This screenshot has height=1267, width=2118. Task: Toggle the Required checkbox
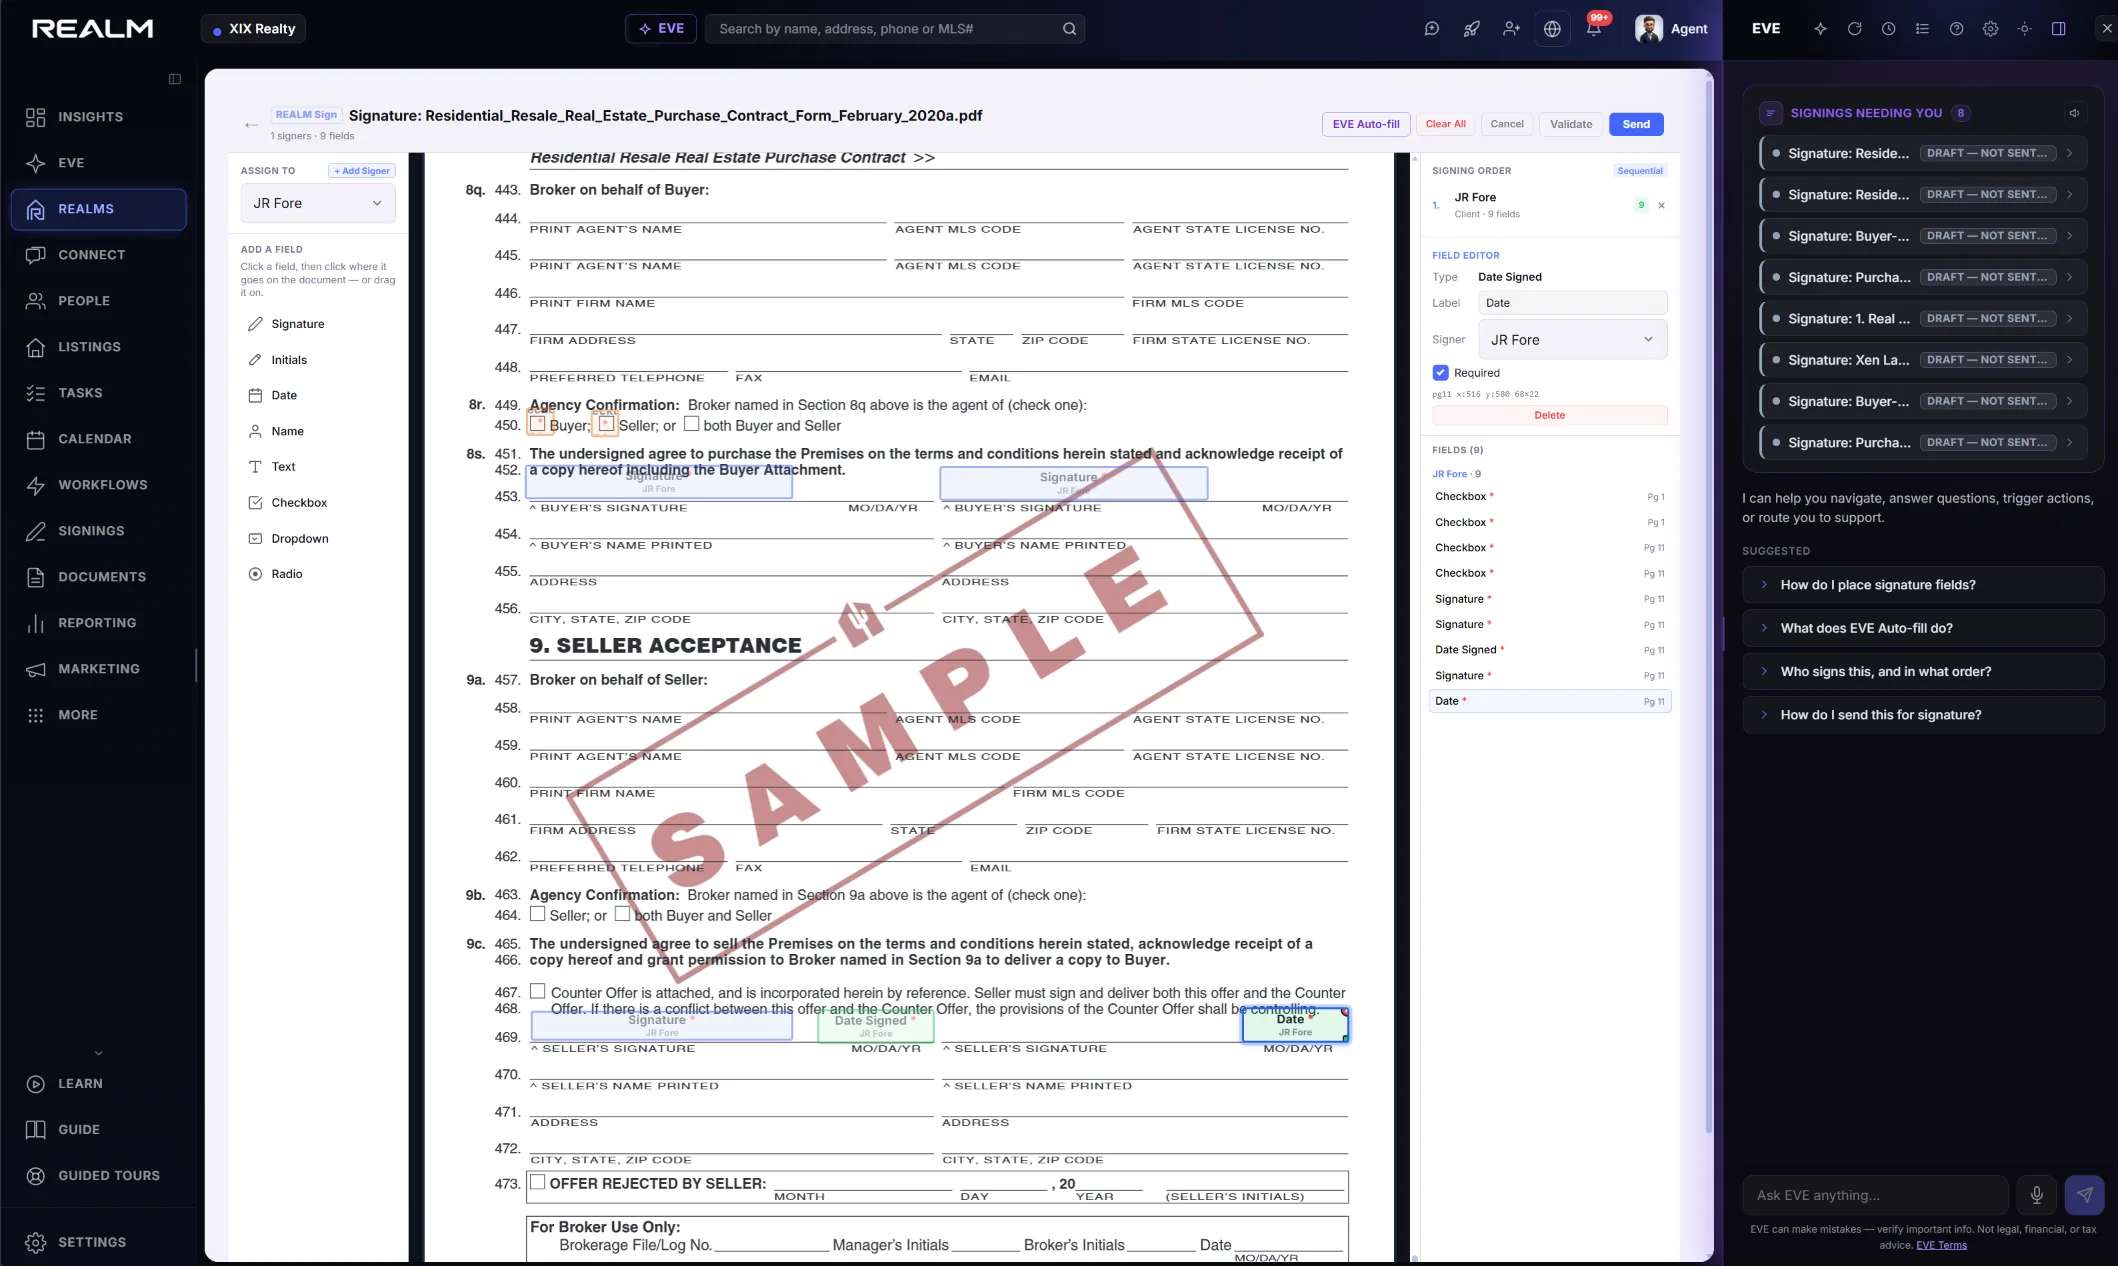[x=1440, y=373]
